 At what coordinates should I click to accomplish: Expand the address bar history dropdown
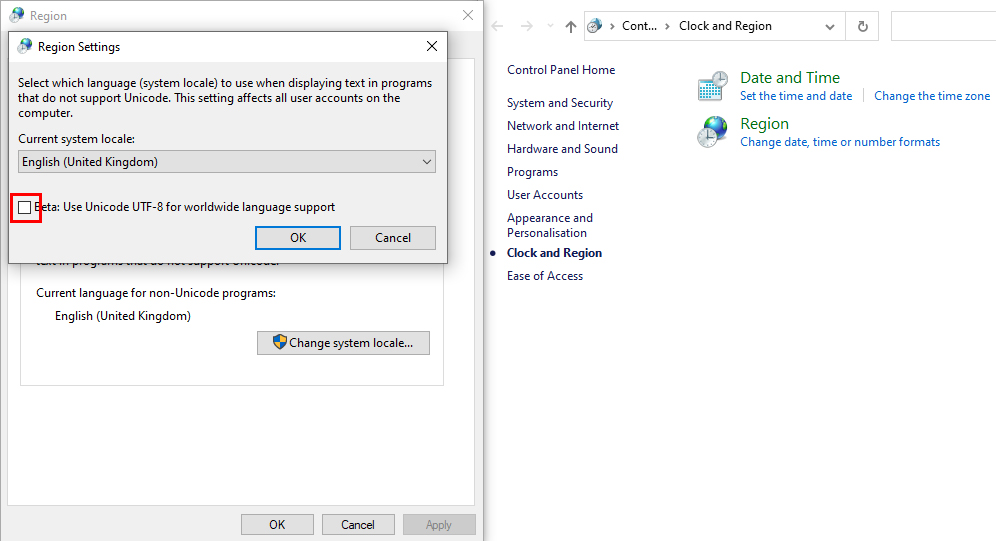(x=829, y=26)
